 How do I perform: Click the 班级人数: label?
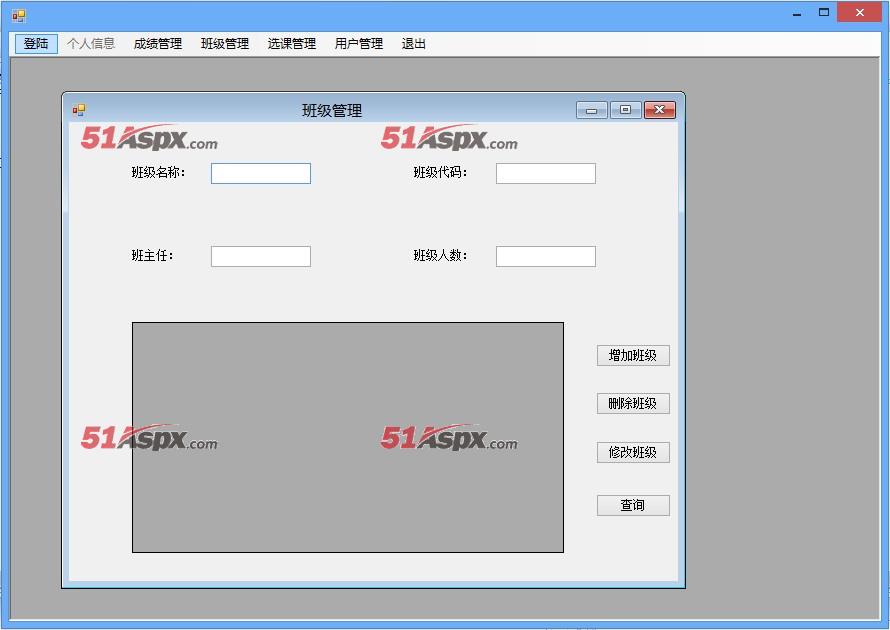(440, 255)
